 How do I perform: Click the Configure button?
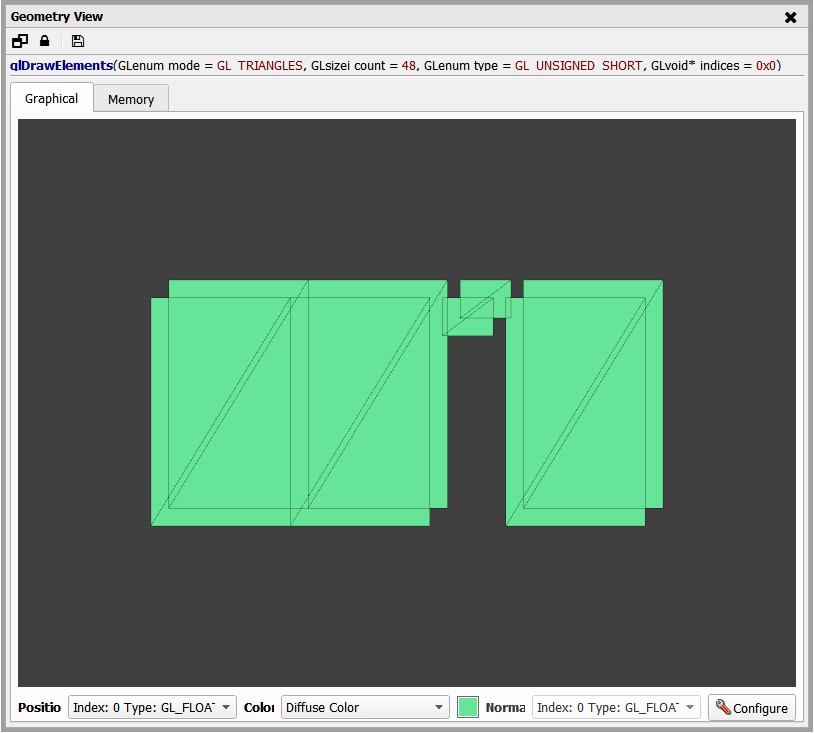point(752,707)
